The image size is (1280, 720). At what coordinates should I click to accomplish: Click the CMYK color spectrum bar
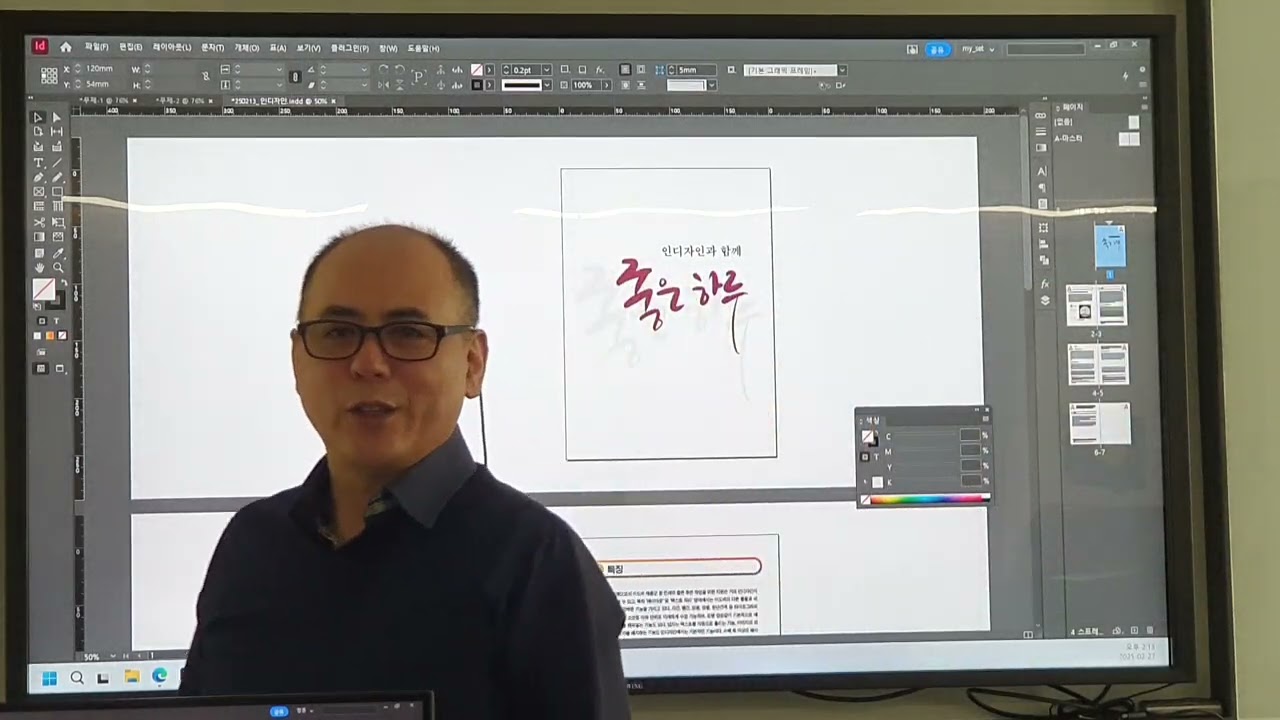tap(928, 499)
